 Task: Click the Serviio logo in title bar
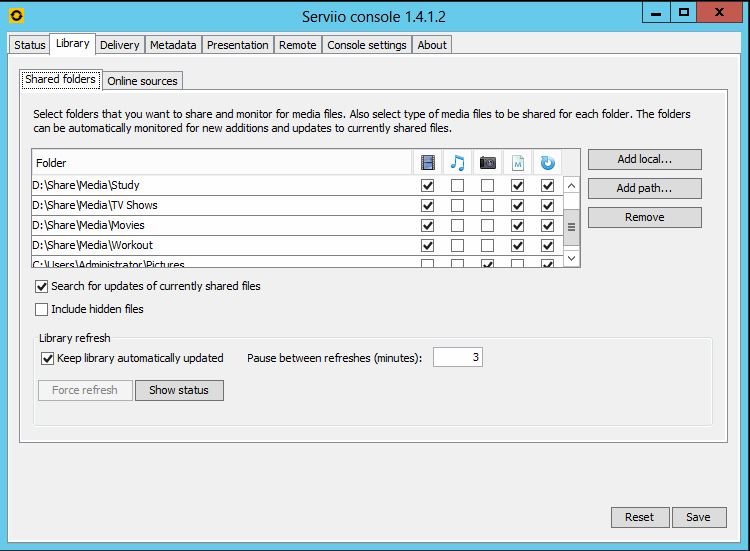(x=15, y=14)
